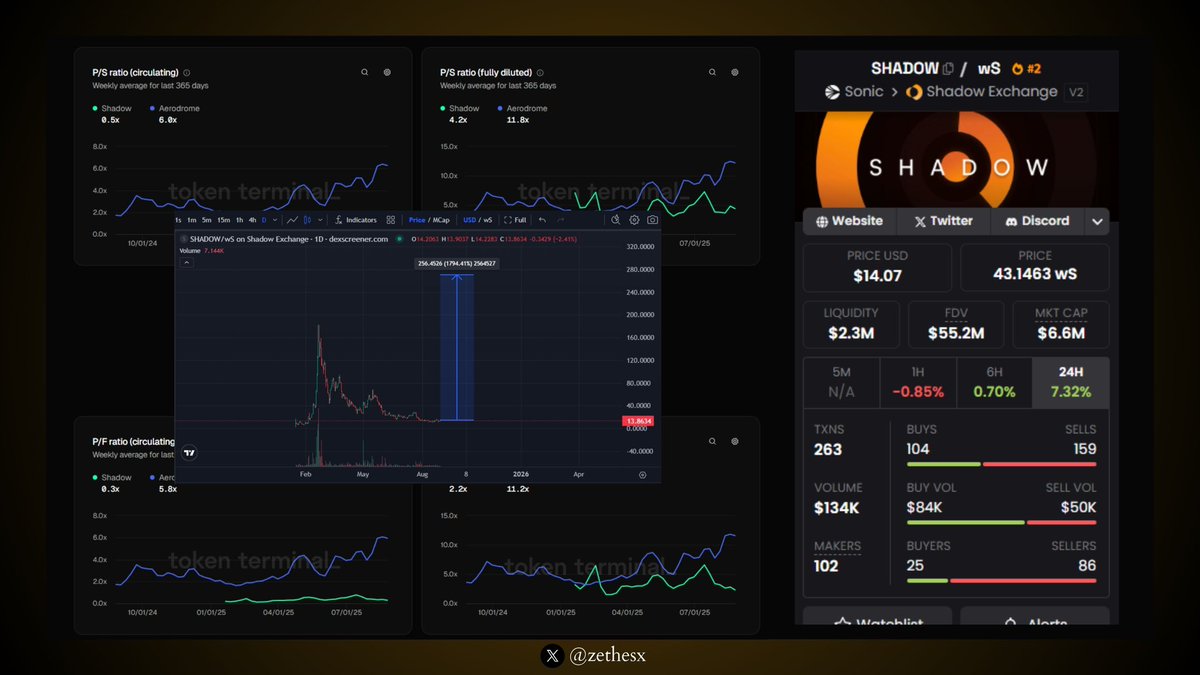Settings icon on P/S ratio (fully diluted) card
This screenshot has width=1200, height=675.
pyautogui.click(x=735, y=72)
